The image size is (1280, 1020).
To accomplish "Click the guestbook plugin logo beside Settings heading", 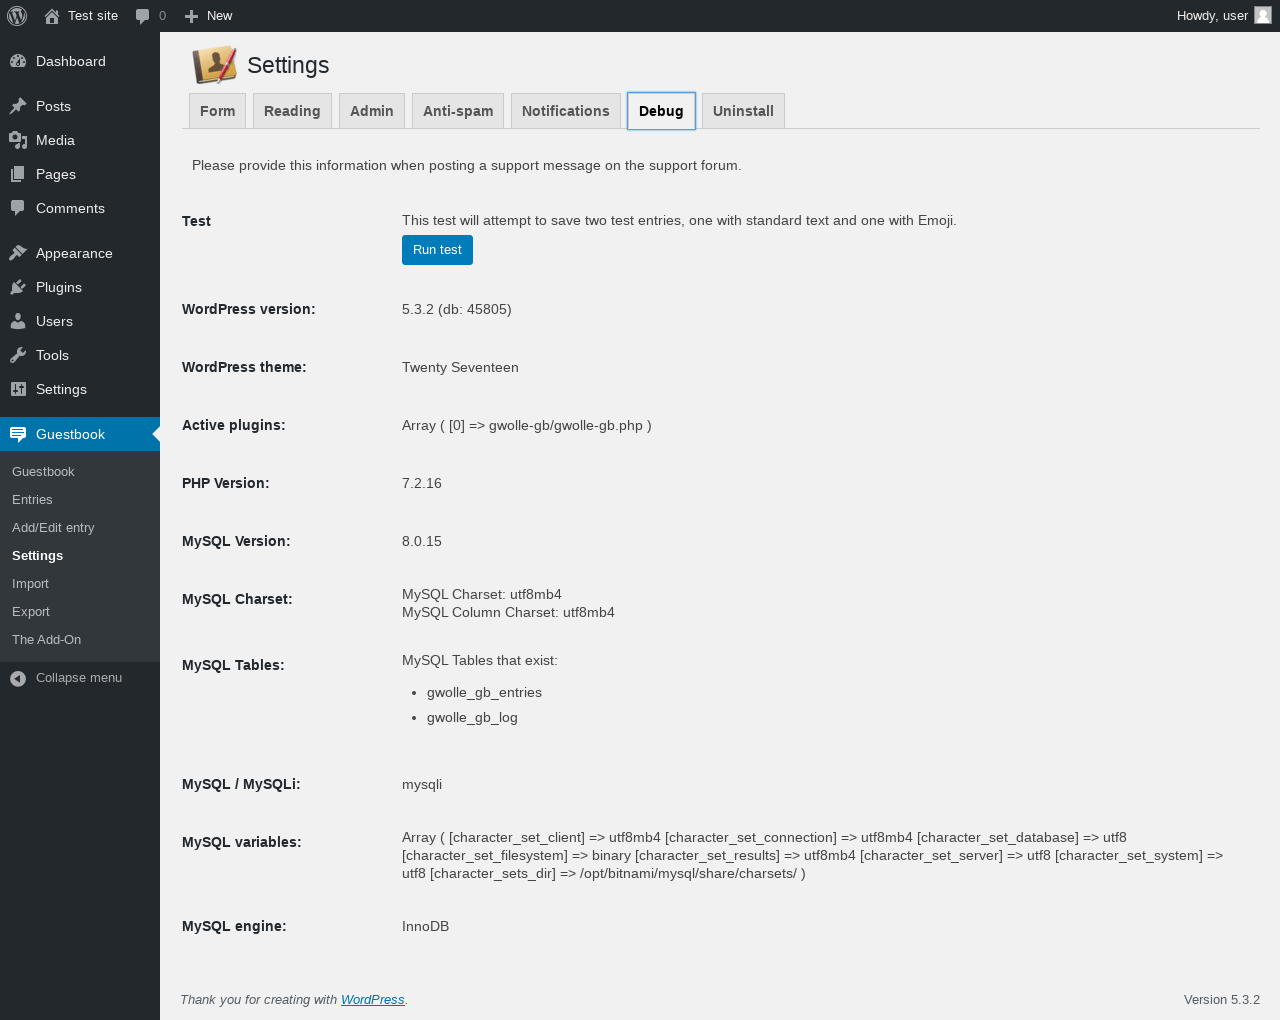I will point(215,65).
